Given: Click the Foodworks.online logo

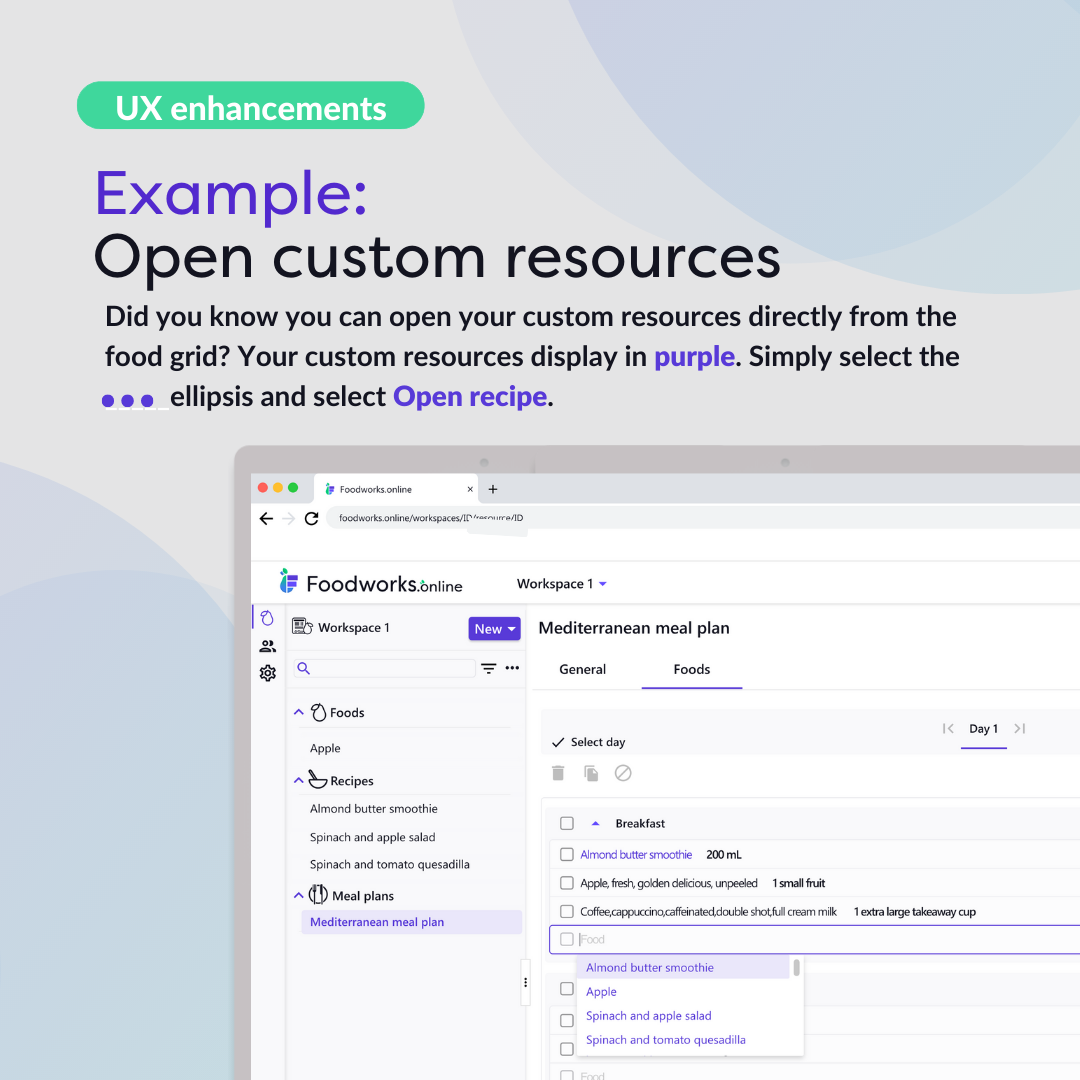Looking at the screenshot, I should tap(371, 583).
